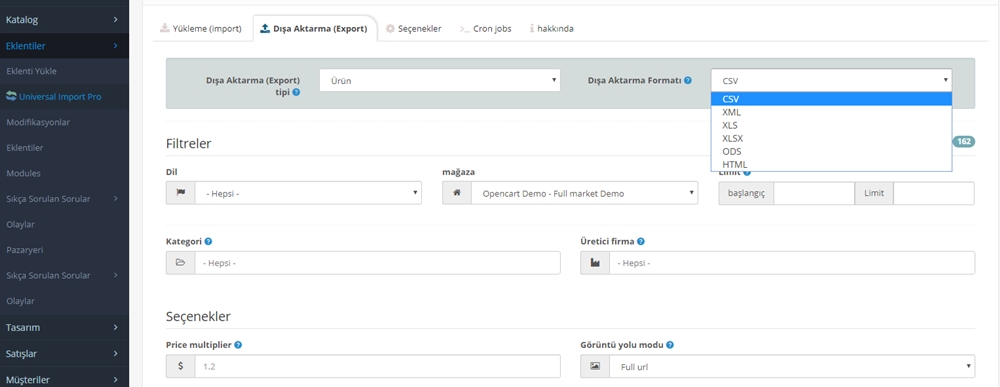Select the Dışa Aktarma (Export) tab
The image size is (1000, 387).
coord(314,29)
